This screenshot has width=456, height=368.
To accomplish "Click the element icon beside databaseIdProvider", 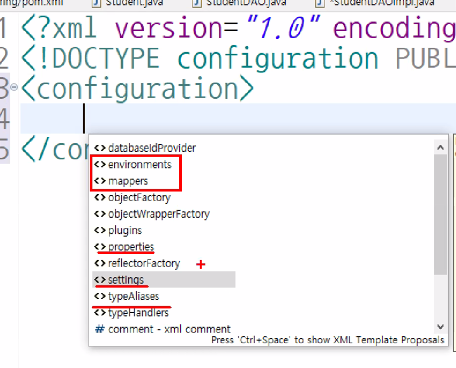I will 100,148.
